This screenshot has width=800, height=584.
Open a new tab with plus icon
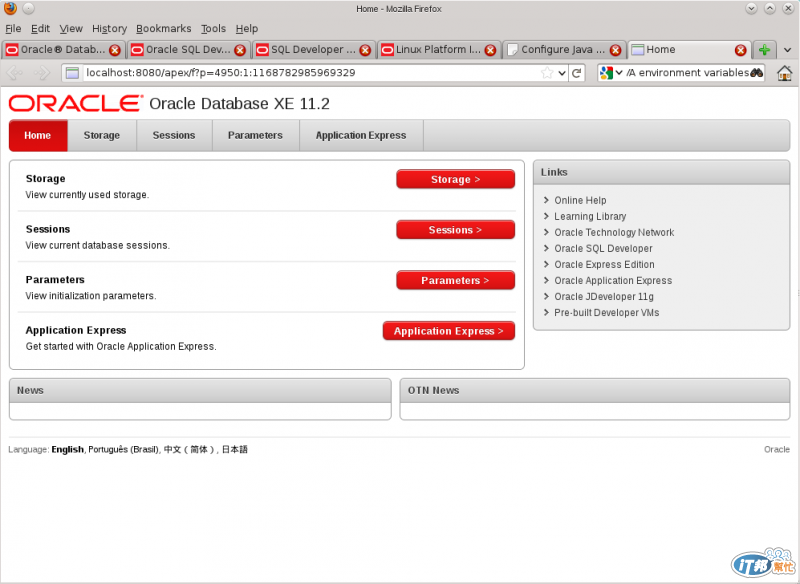pyautogui.click(x=764, y=49)
